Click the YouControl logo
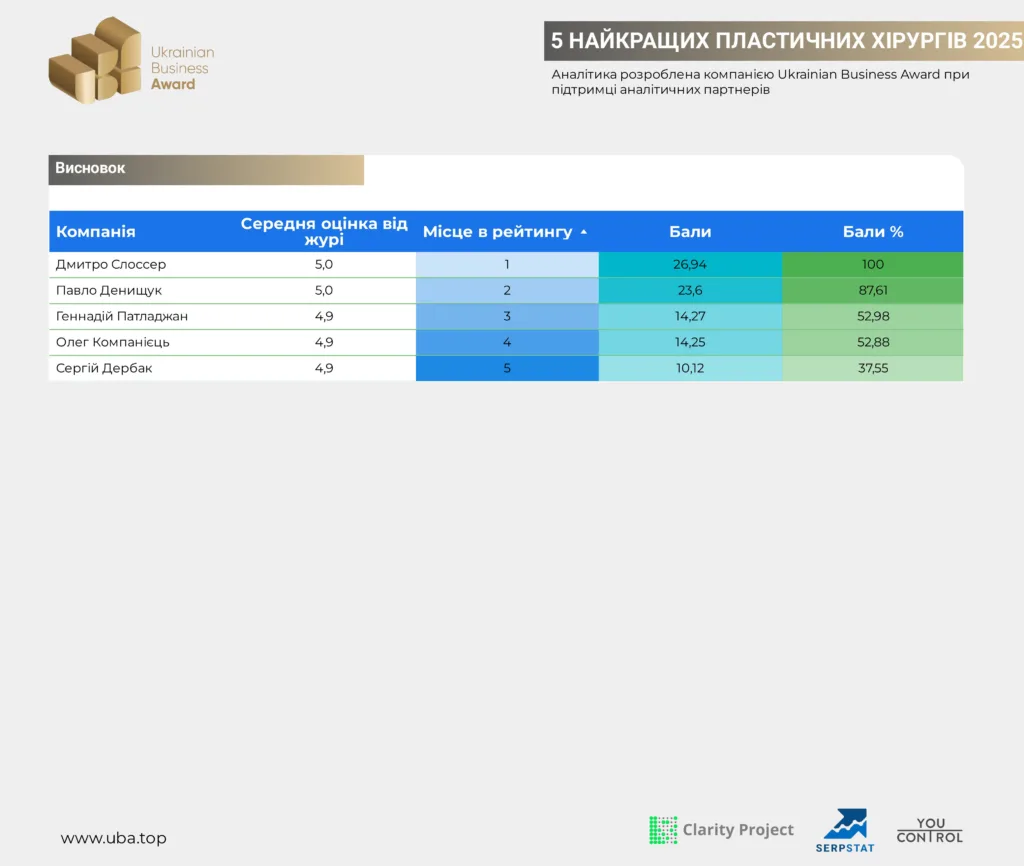Viewport: 1024px width, 866px height. 929,831
